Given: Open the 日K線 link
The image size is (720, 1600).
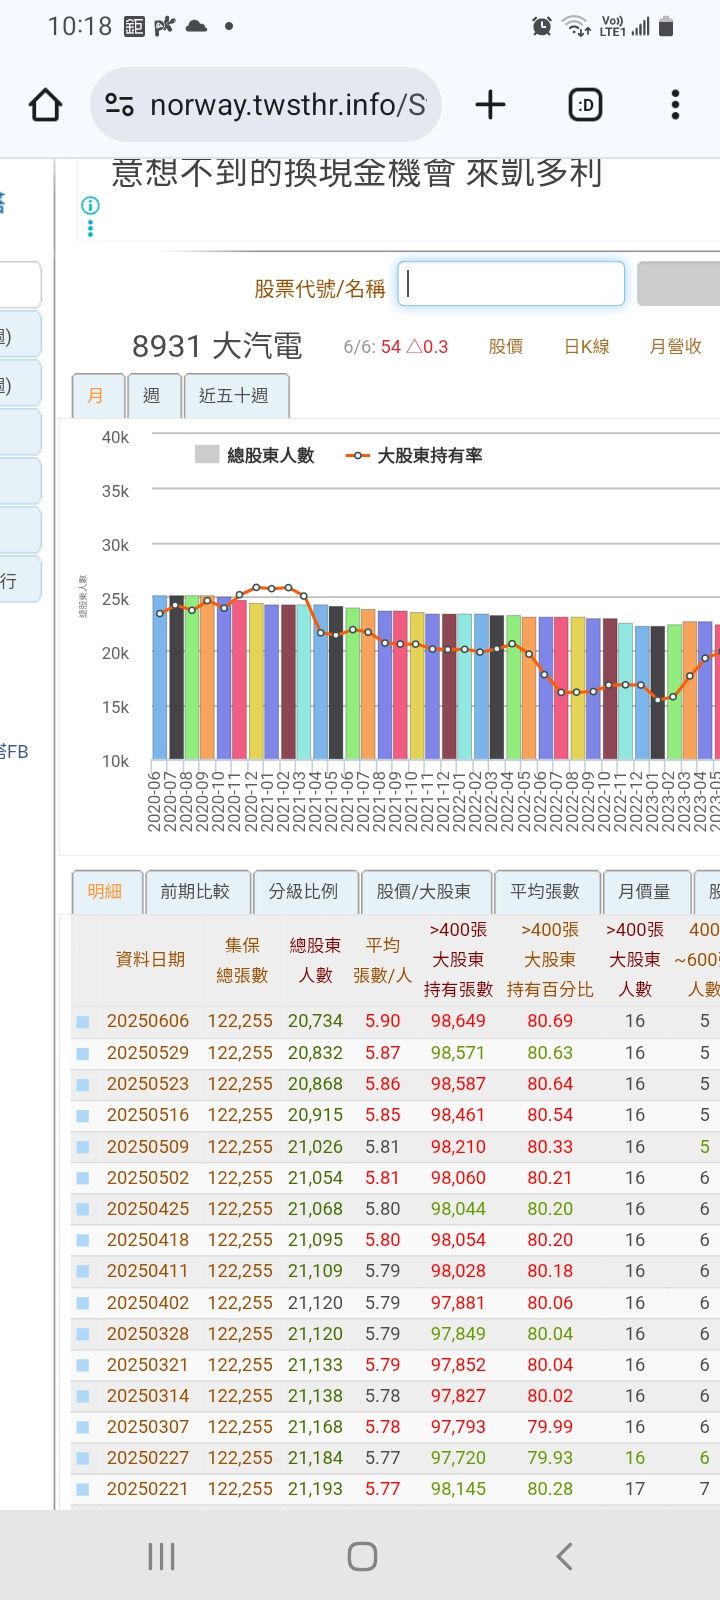Looking at the screenshot, I should click(x=587, y=347).
